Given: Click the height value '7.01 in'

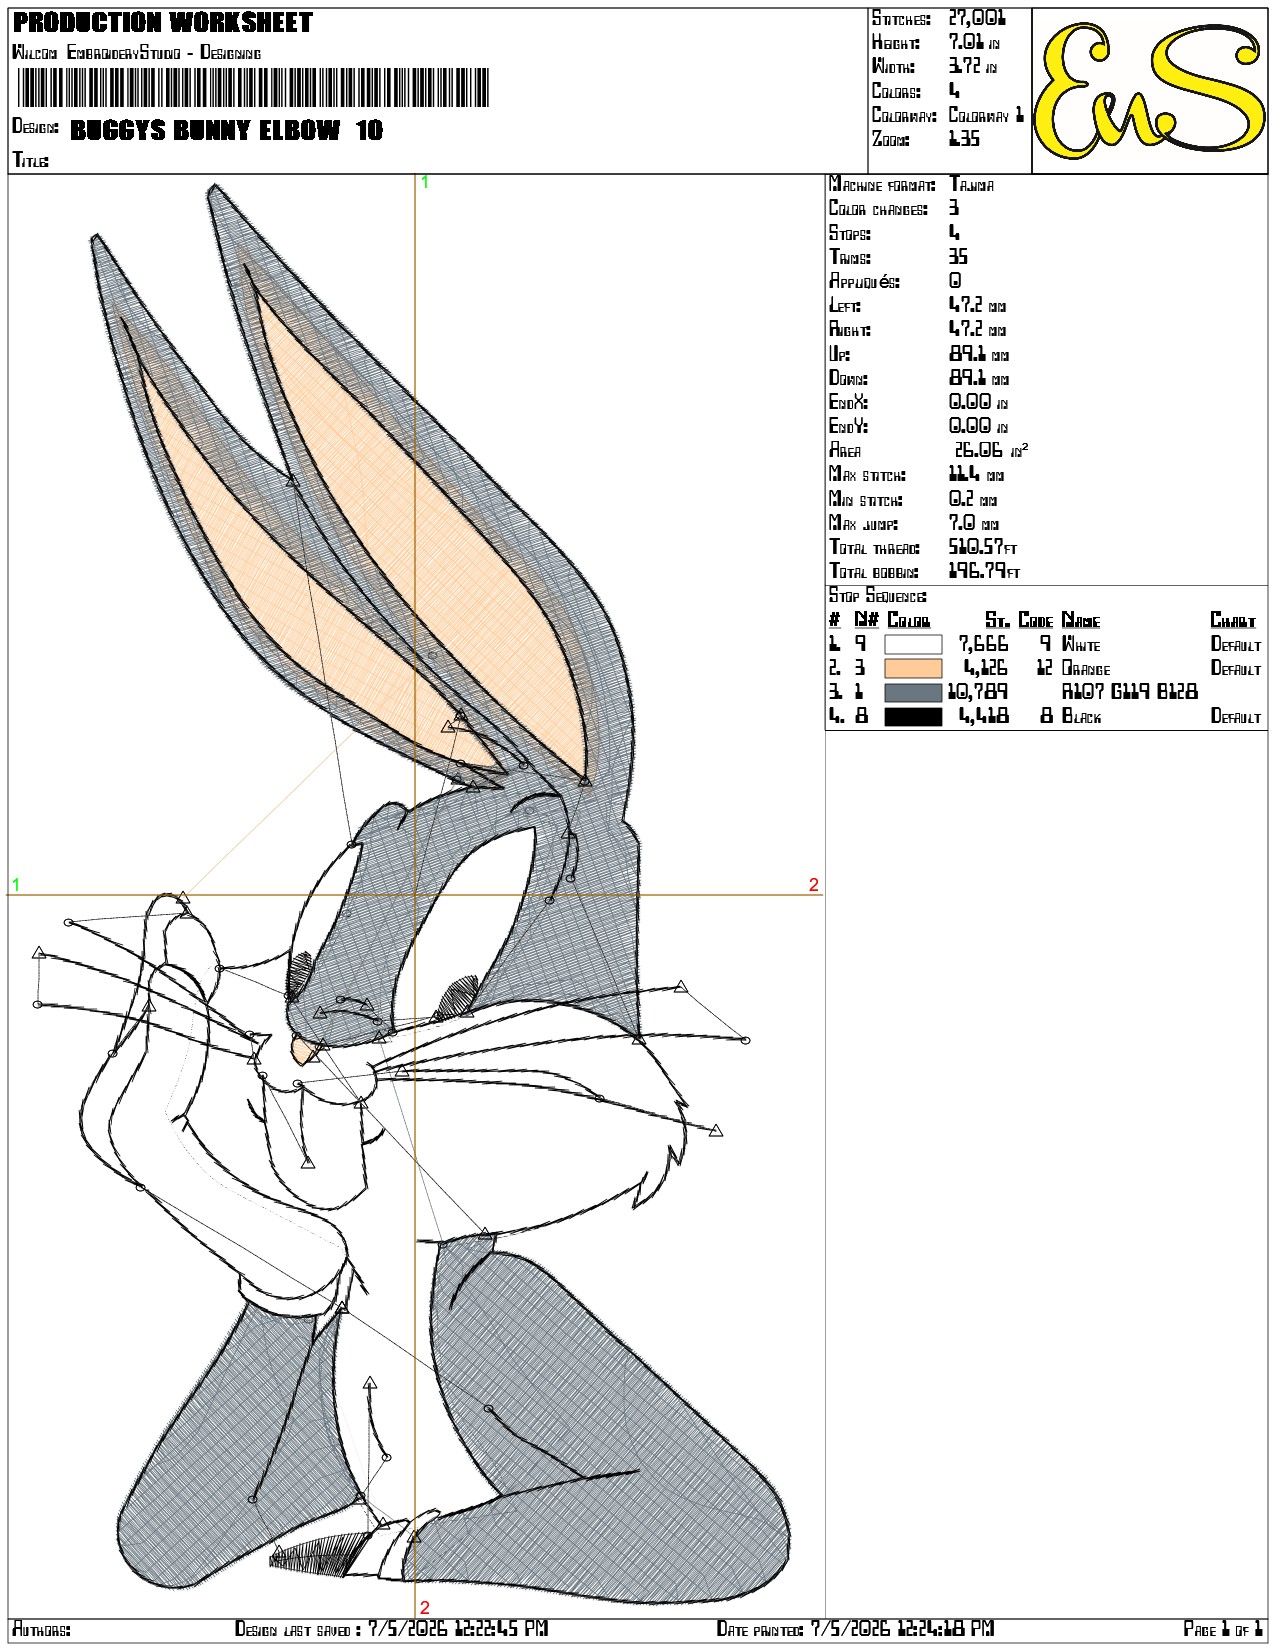Looking at the screenshot, I should pyautogui.click(x=974, y=42).
